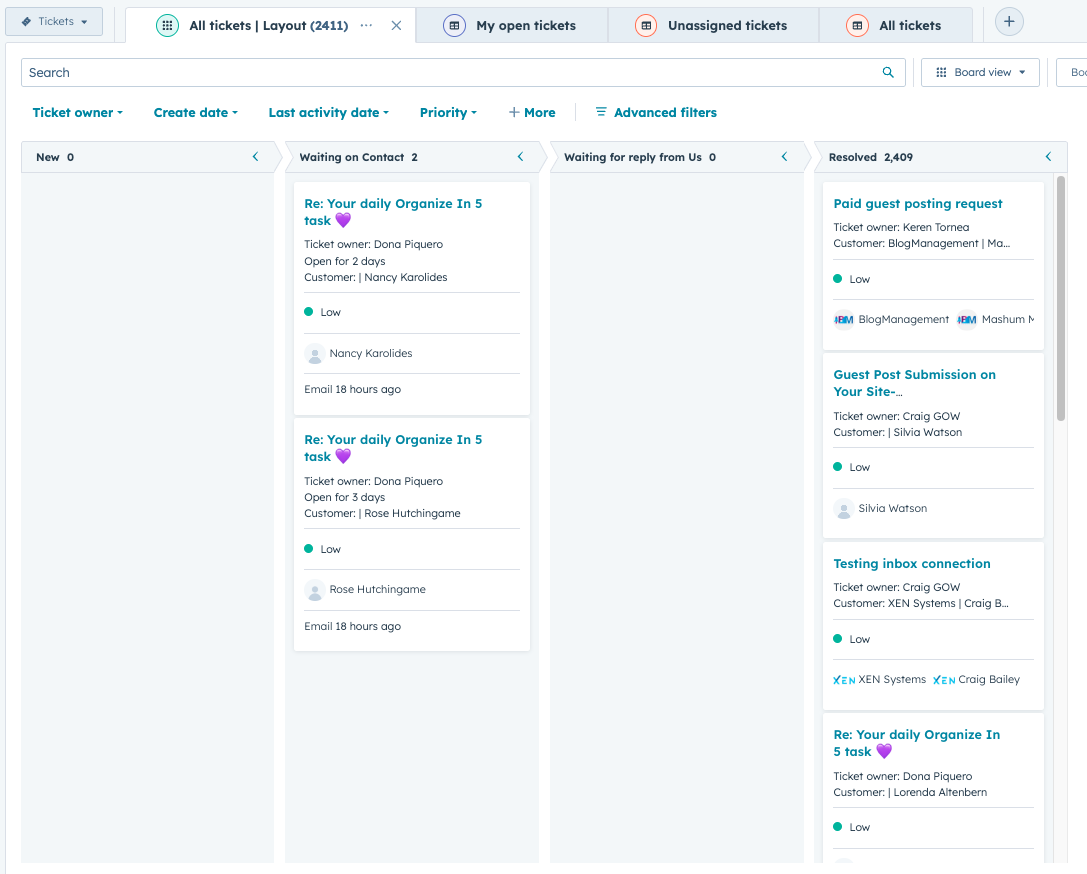Screen dimensions: 1087x874
Task: Collapse the Waiting for reply from Us column
Action: click(x=784, y=157)
